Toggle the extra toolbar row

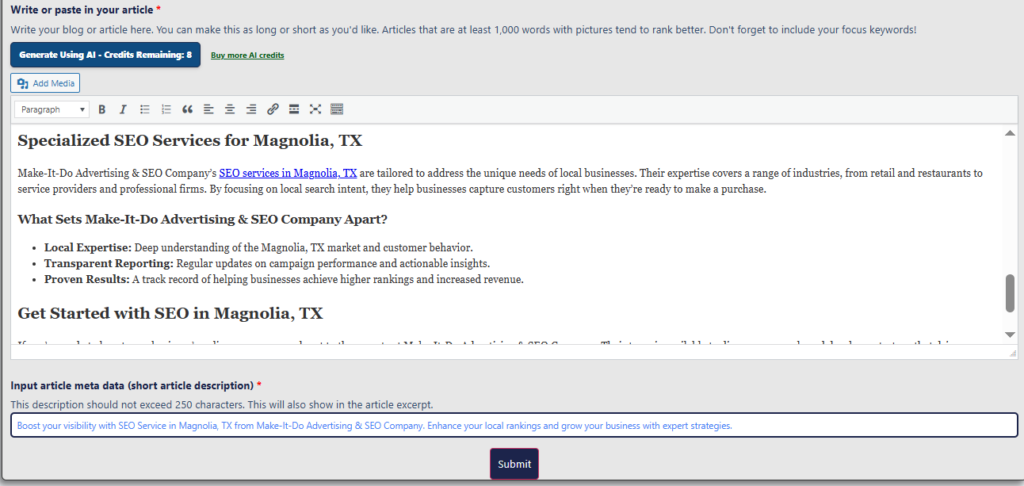(337, 109)
